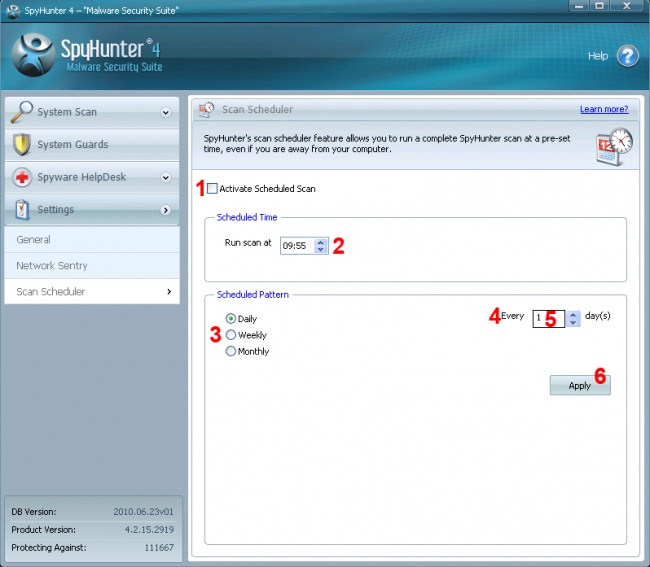Click the calendar clock scheduler icon
Viewport: 650px width, 567px height.
click(x=613, y=144)
